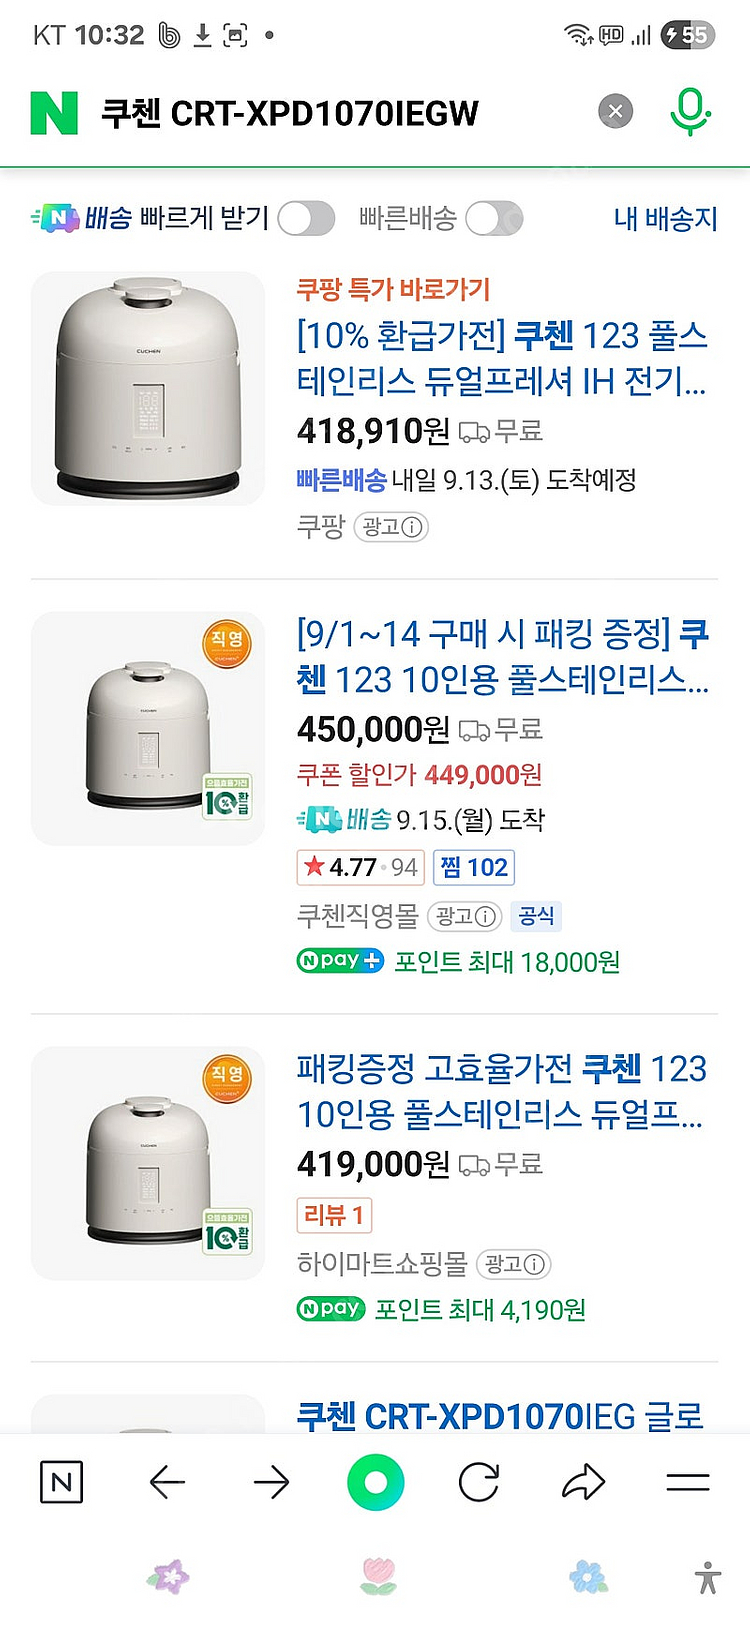Screen dimensions: 750x1625
Task: Tap the green circle Naver search button
Action: [376, 1482]
